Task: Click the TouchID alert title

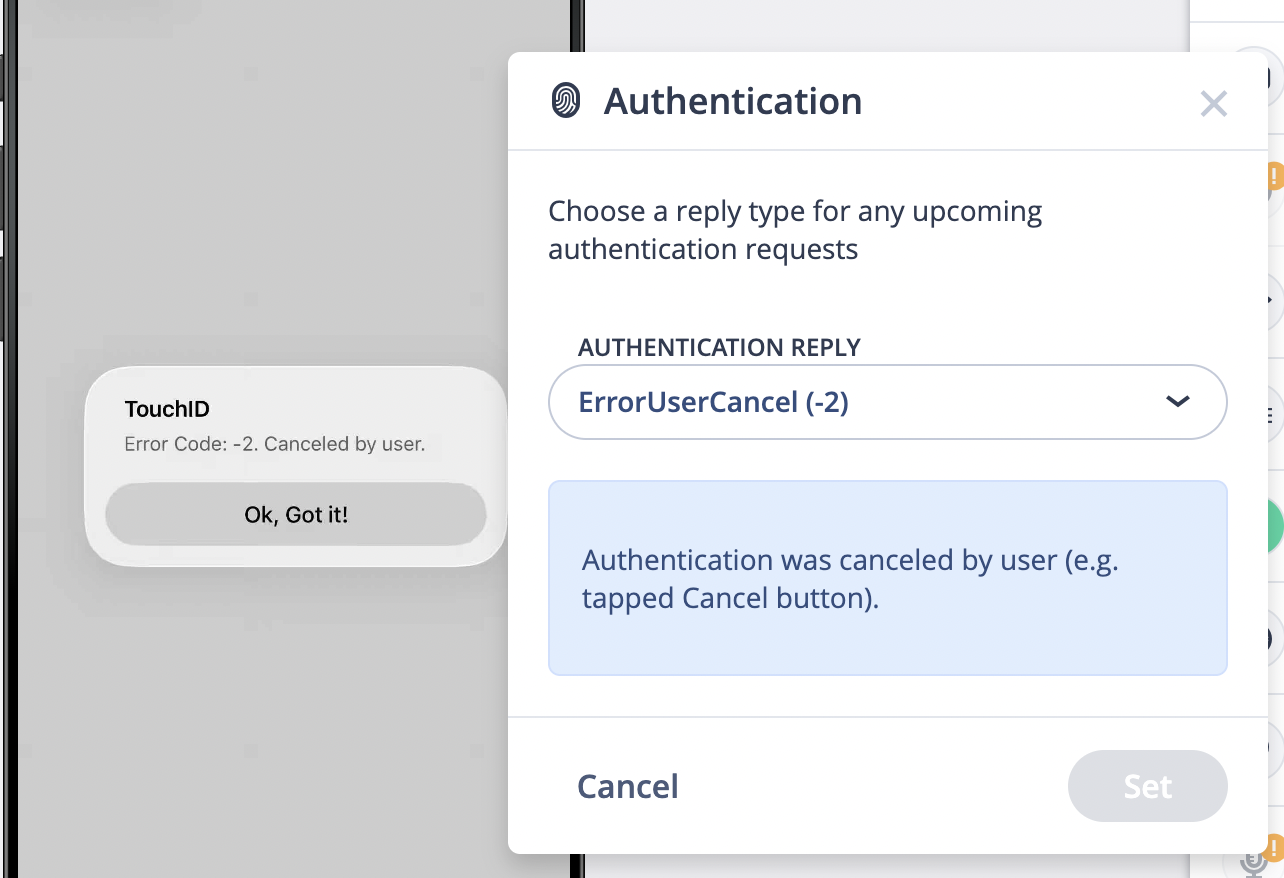Action: 167,409
